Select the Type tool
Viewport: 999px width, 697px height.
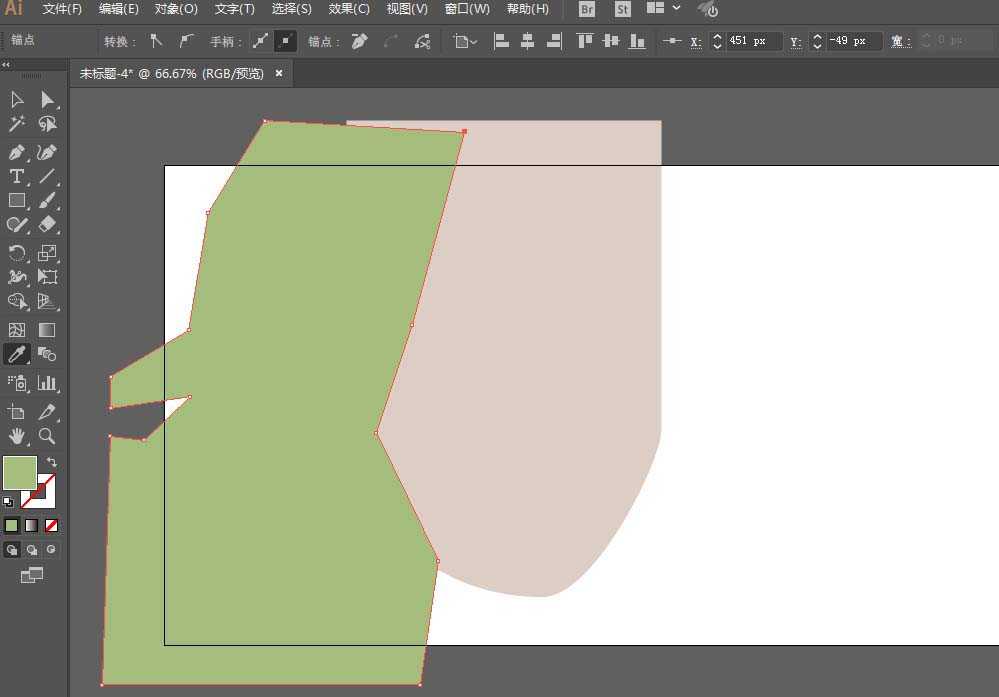point(17,177)
